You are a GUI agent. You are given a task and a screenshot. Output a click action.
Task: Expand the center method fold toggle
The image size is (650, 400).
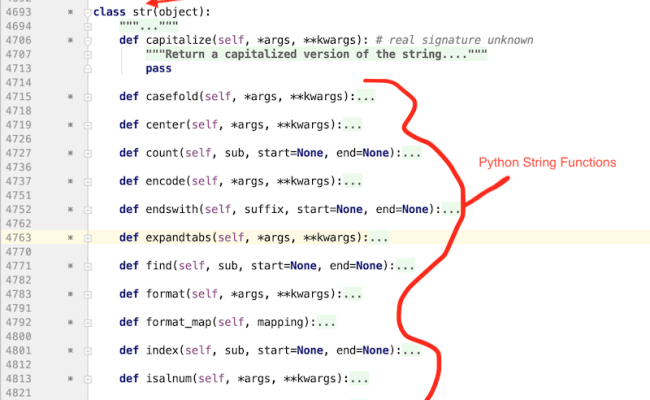[x=87, y=126]
